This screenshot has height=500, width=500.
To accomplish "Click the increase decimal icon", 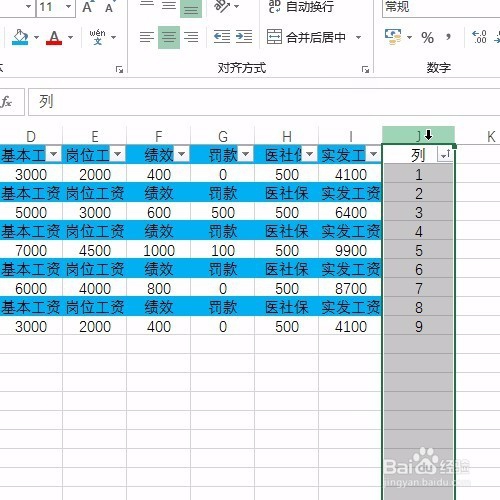I will coord(479,37).
